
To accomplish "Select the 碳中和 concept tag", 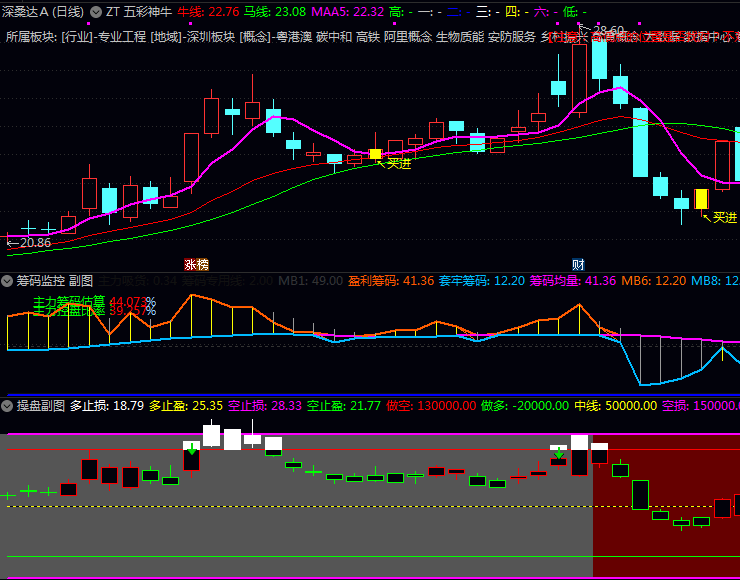I will click(333, 37).
